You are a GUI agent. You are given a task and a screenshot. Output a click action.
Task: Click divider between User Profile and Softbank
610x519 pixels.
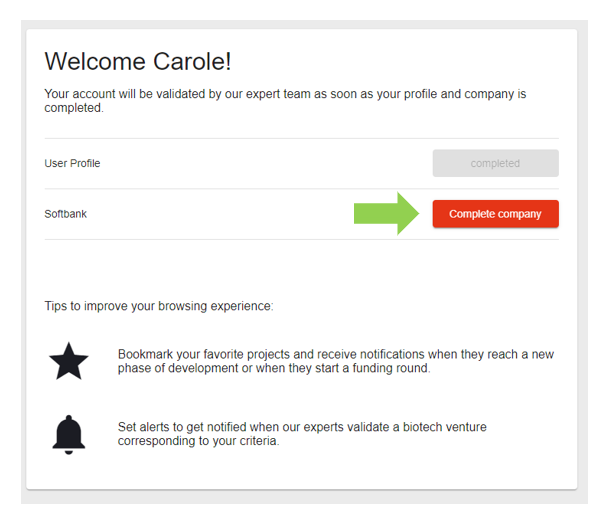301,189
